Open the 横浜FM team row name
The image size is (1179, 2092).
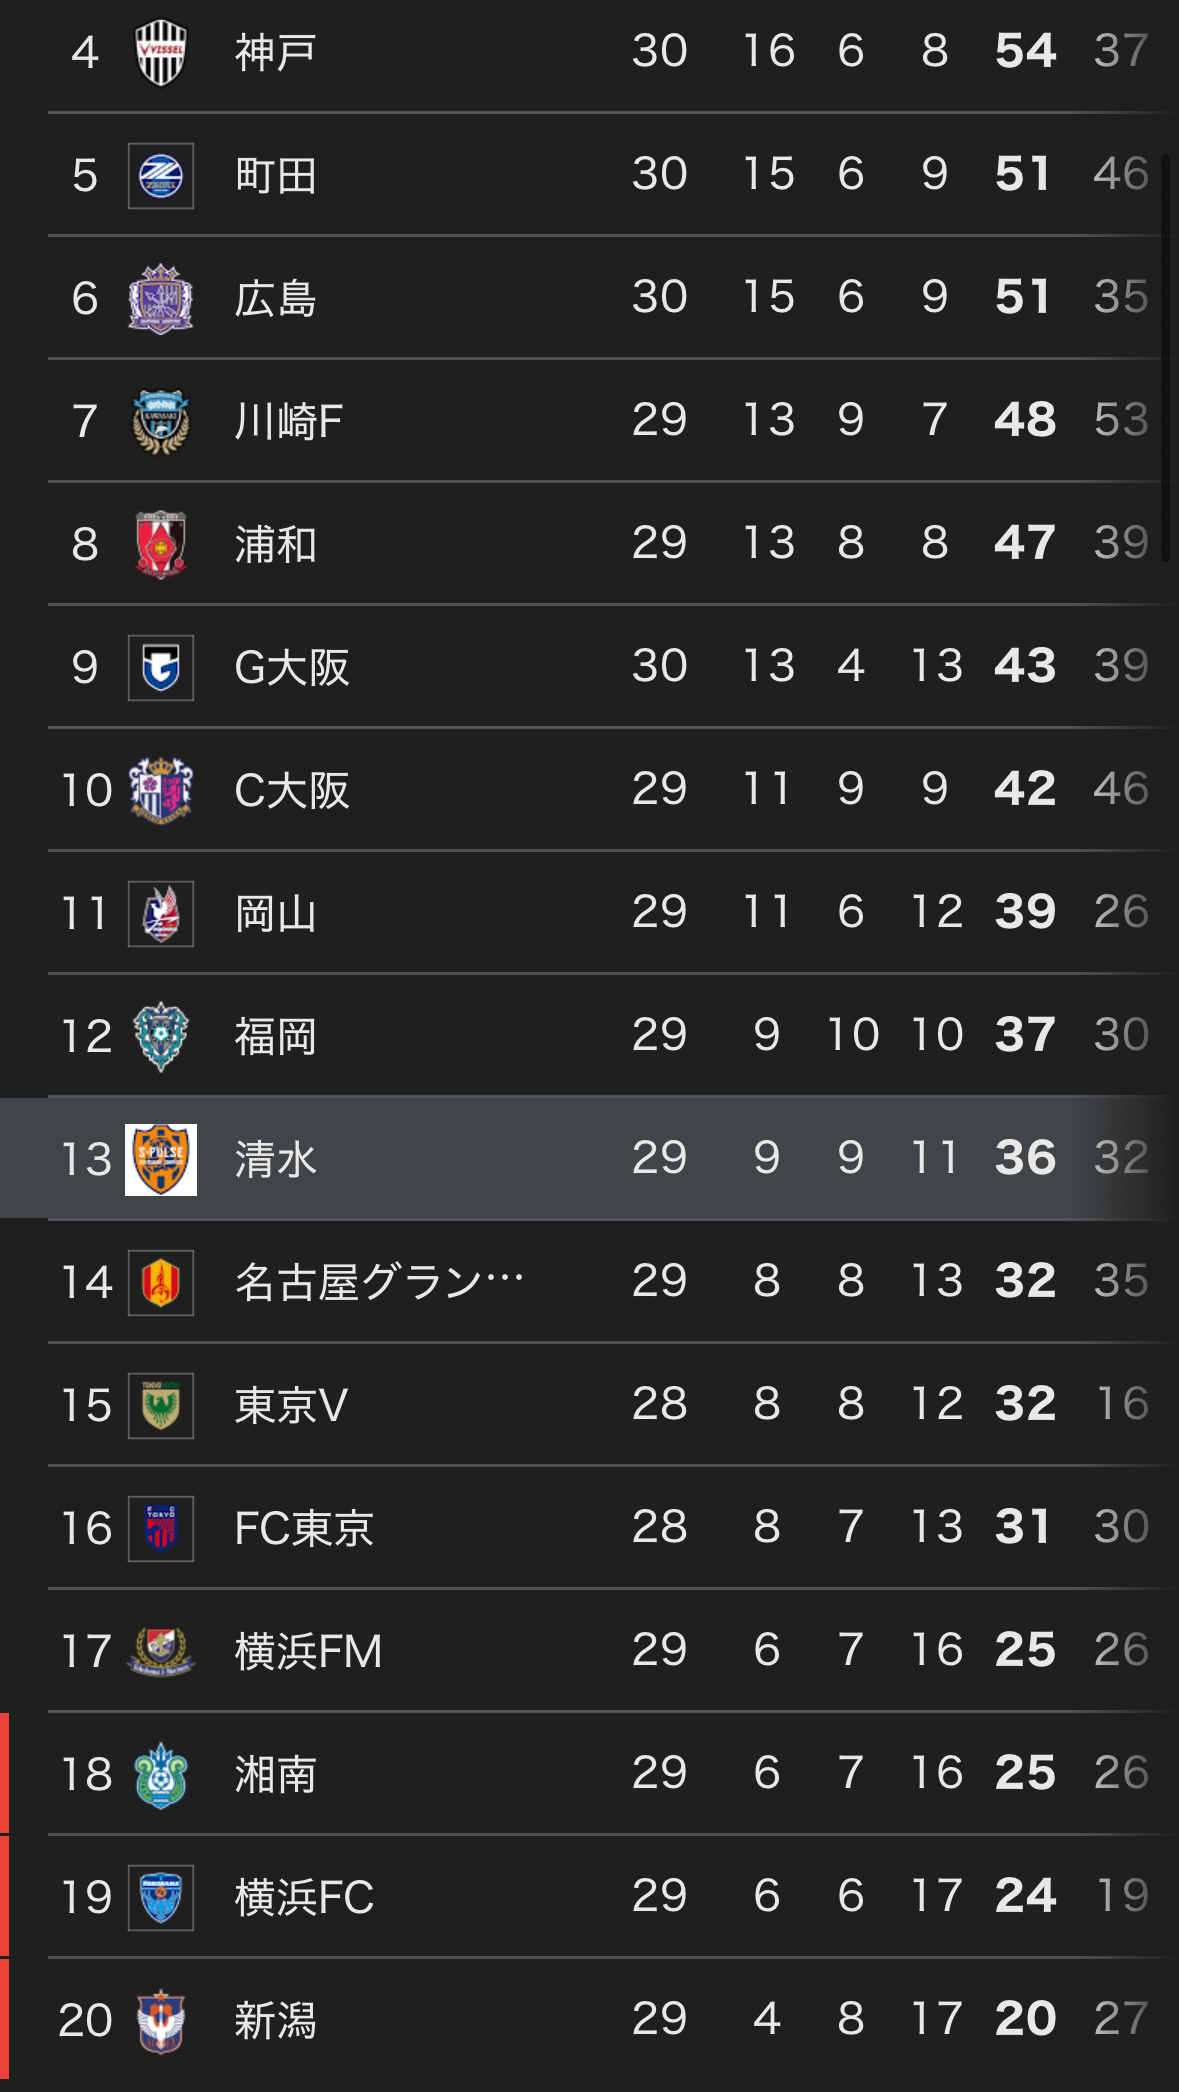[308, 1652]
